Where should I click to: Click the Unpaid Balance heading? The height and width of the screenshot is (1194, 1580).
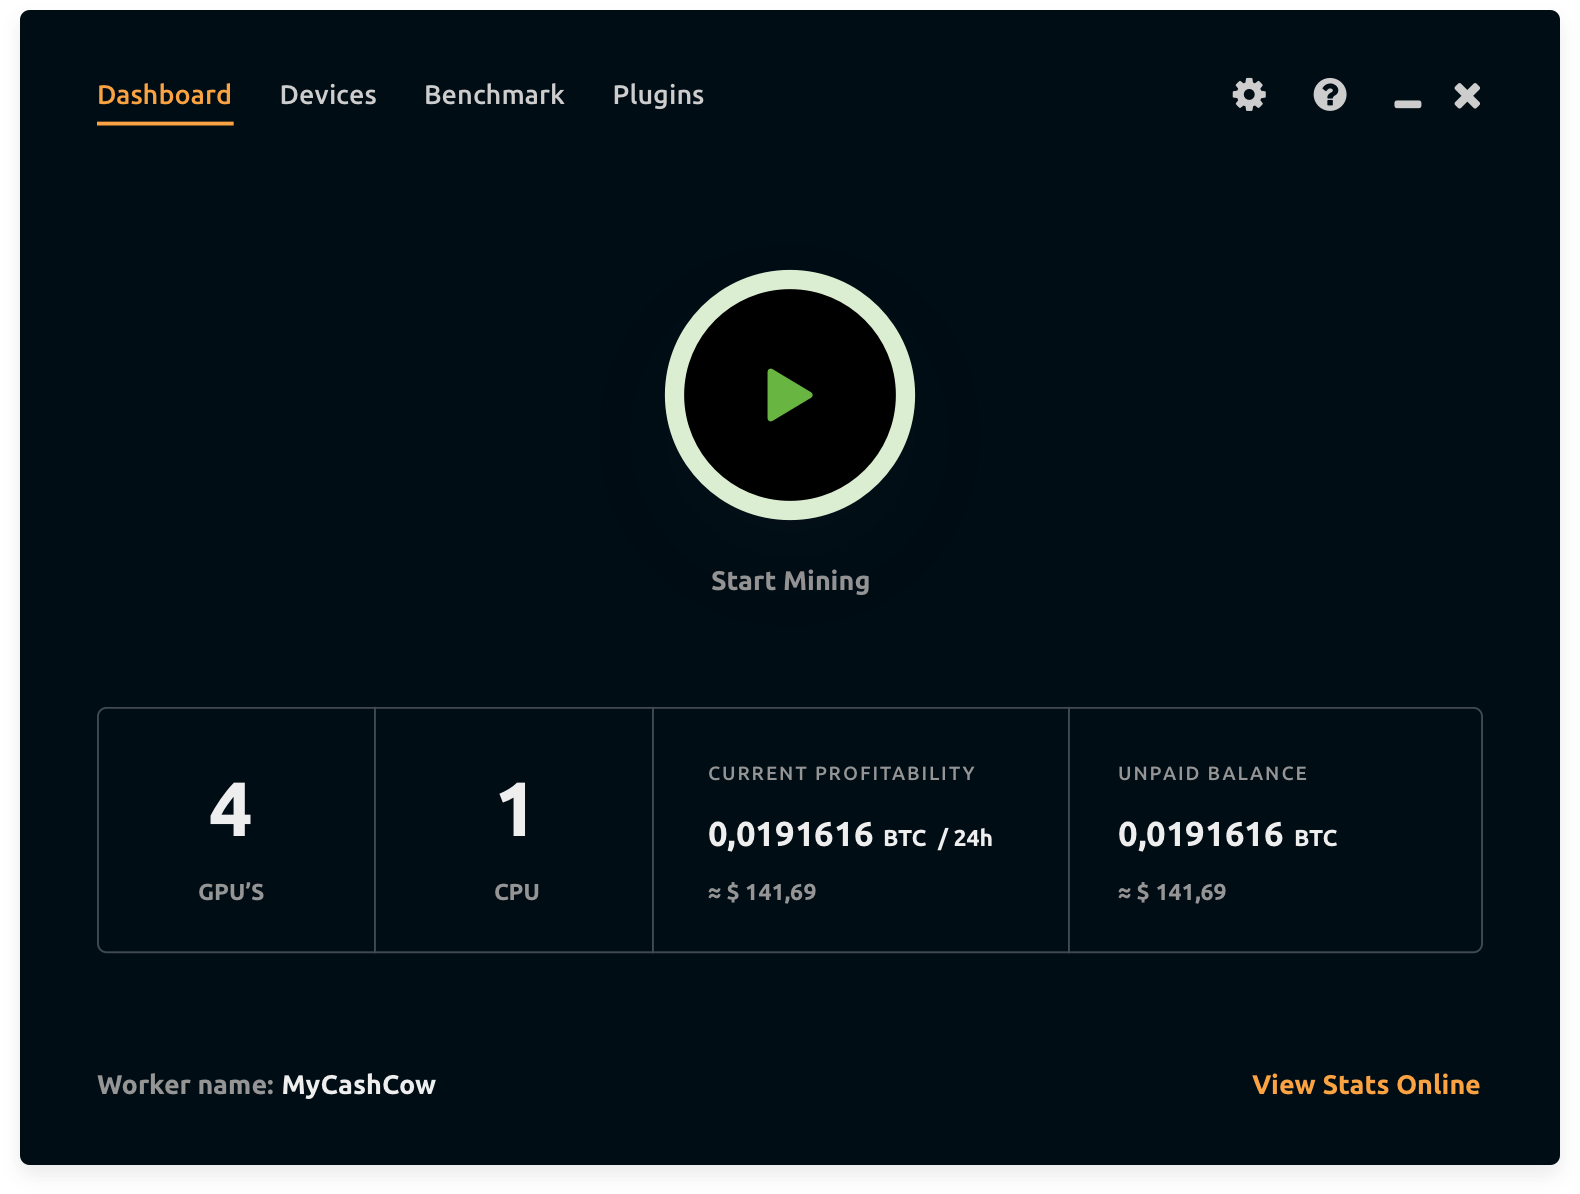coord(1212,773)
